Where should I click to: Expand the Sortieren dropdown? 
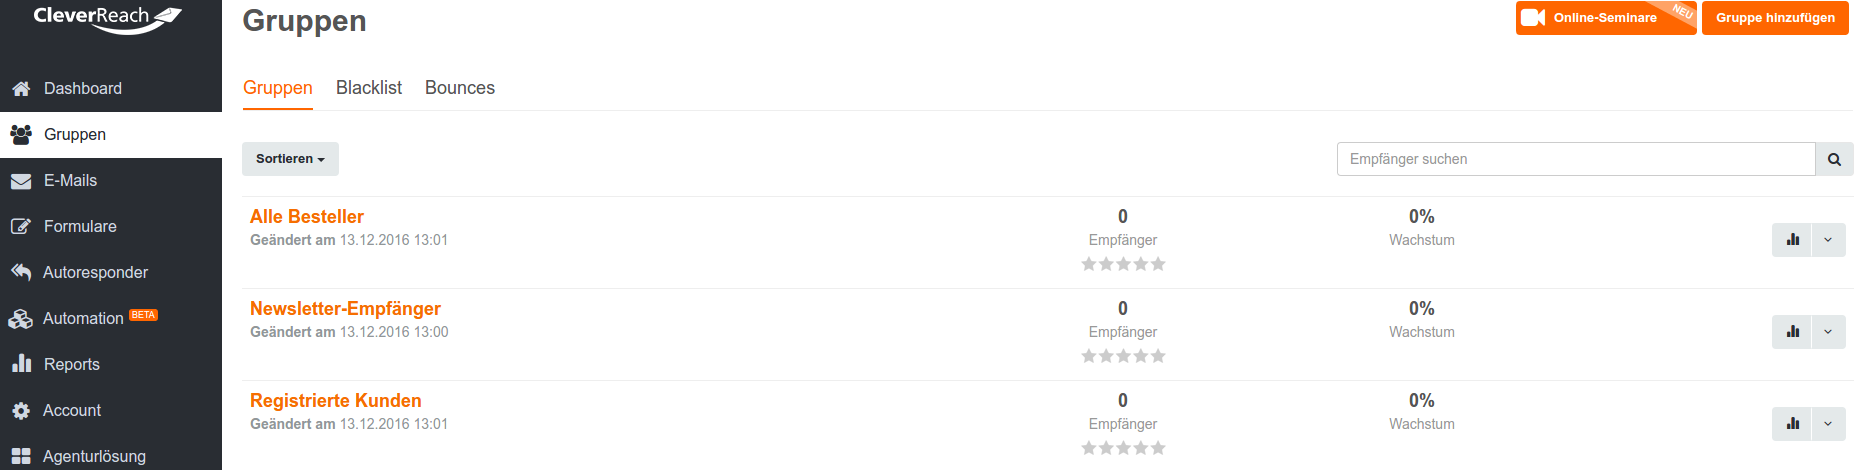click(290, 159)
